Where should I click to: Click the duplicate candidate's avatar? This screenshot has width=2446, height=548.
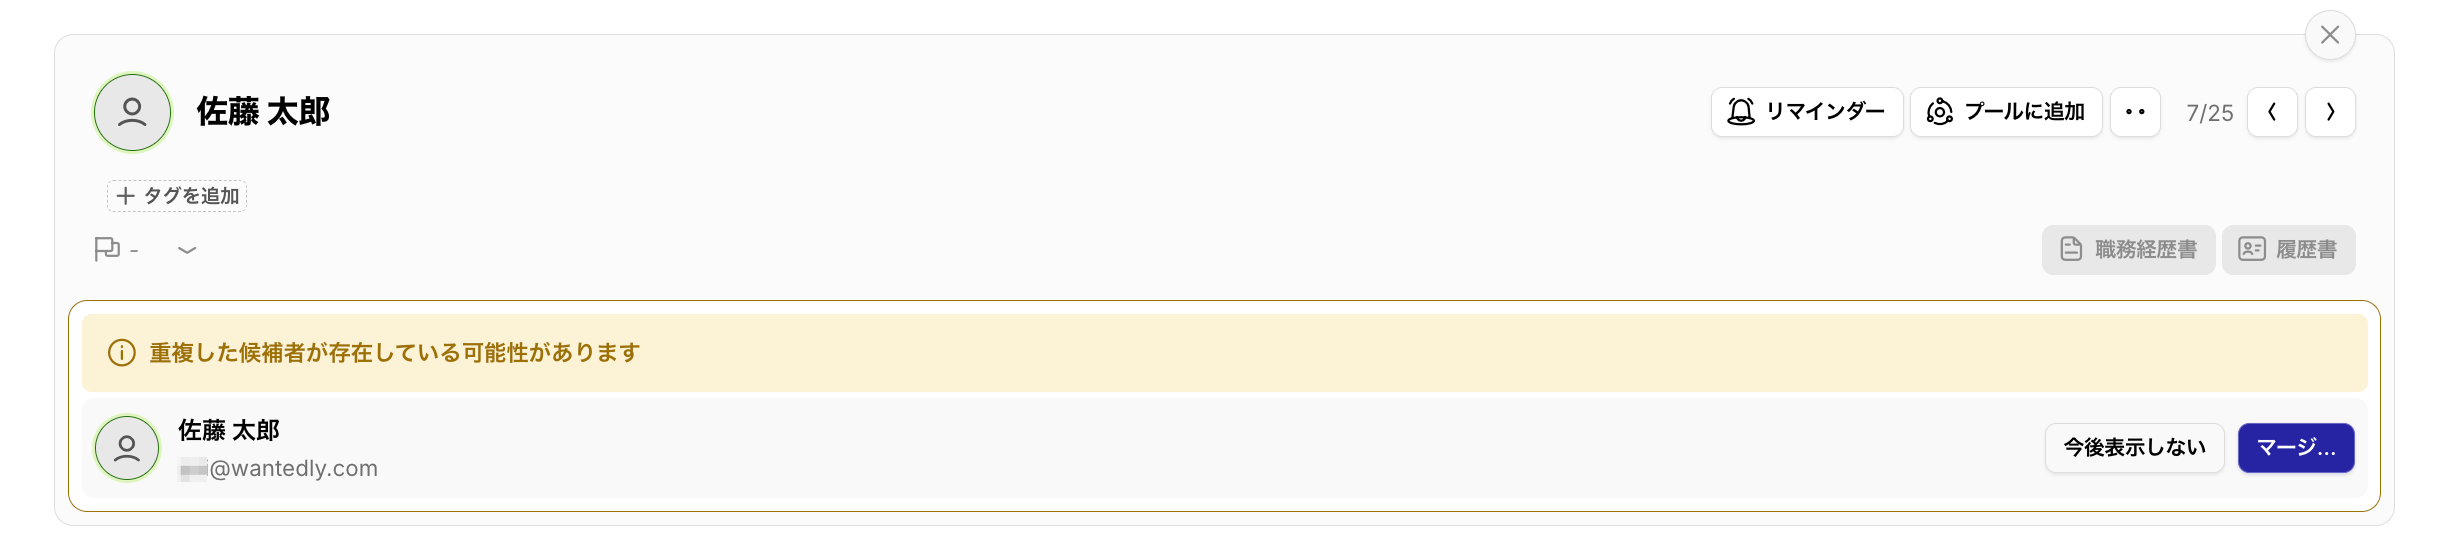pyautogui.click(x=127, y=448)
